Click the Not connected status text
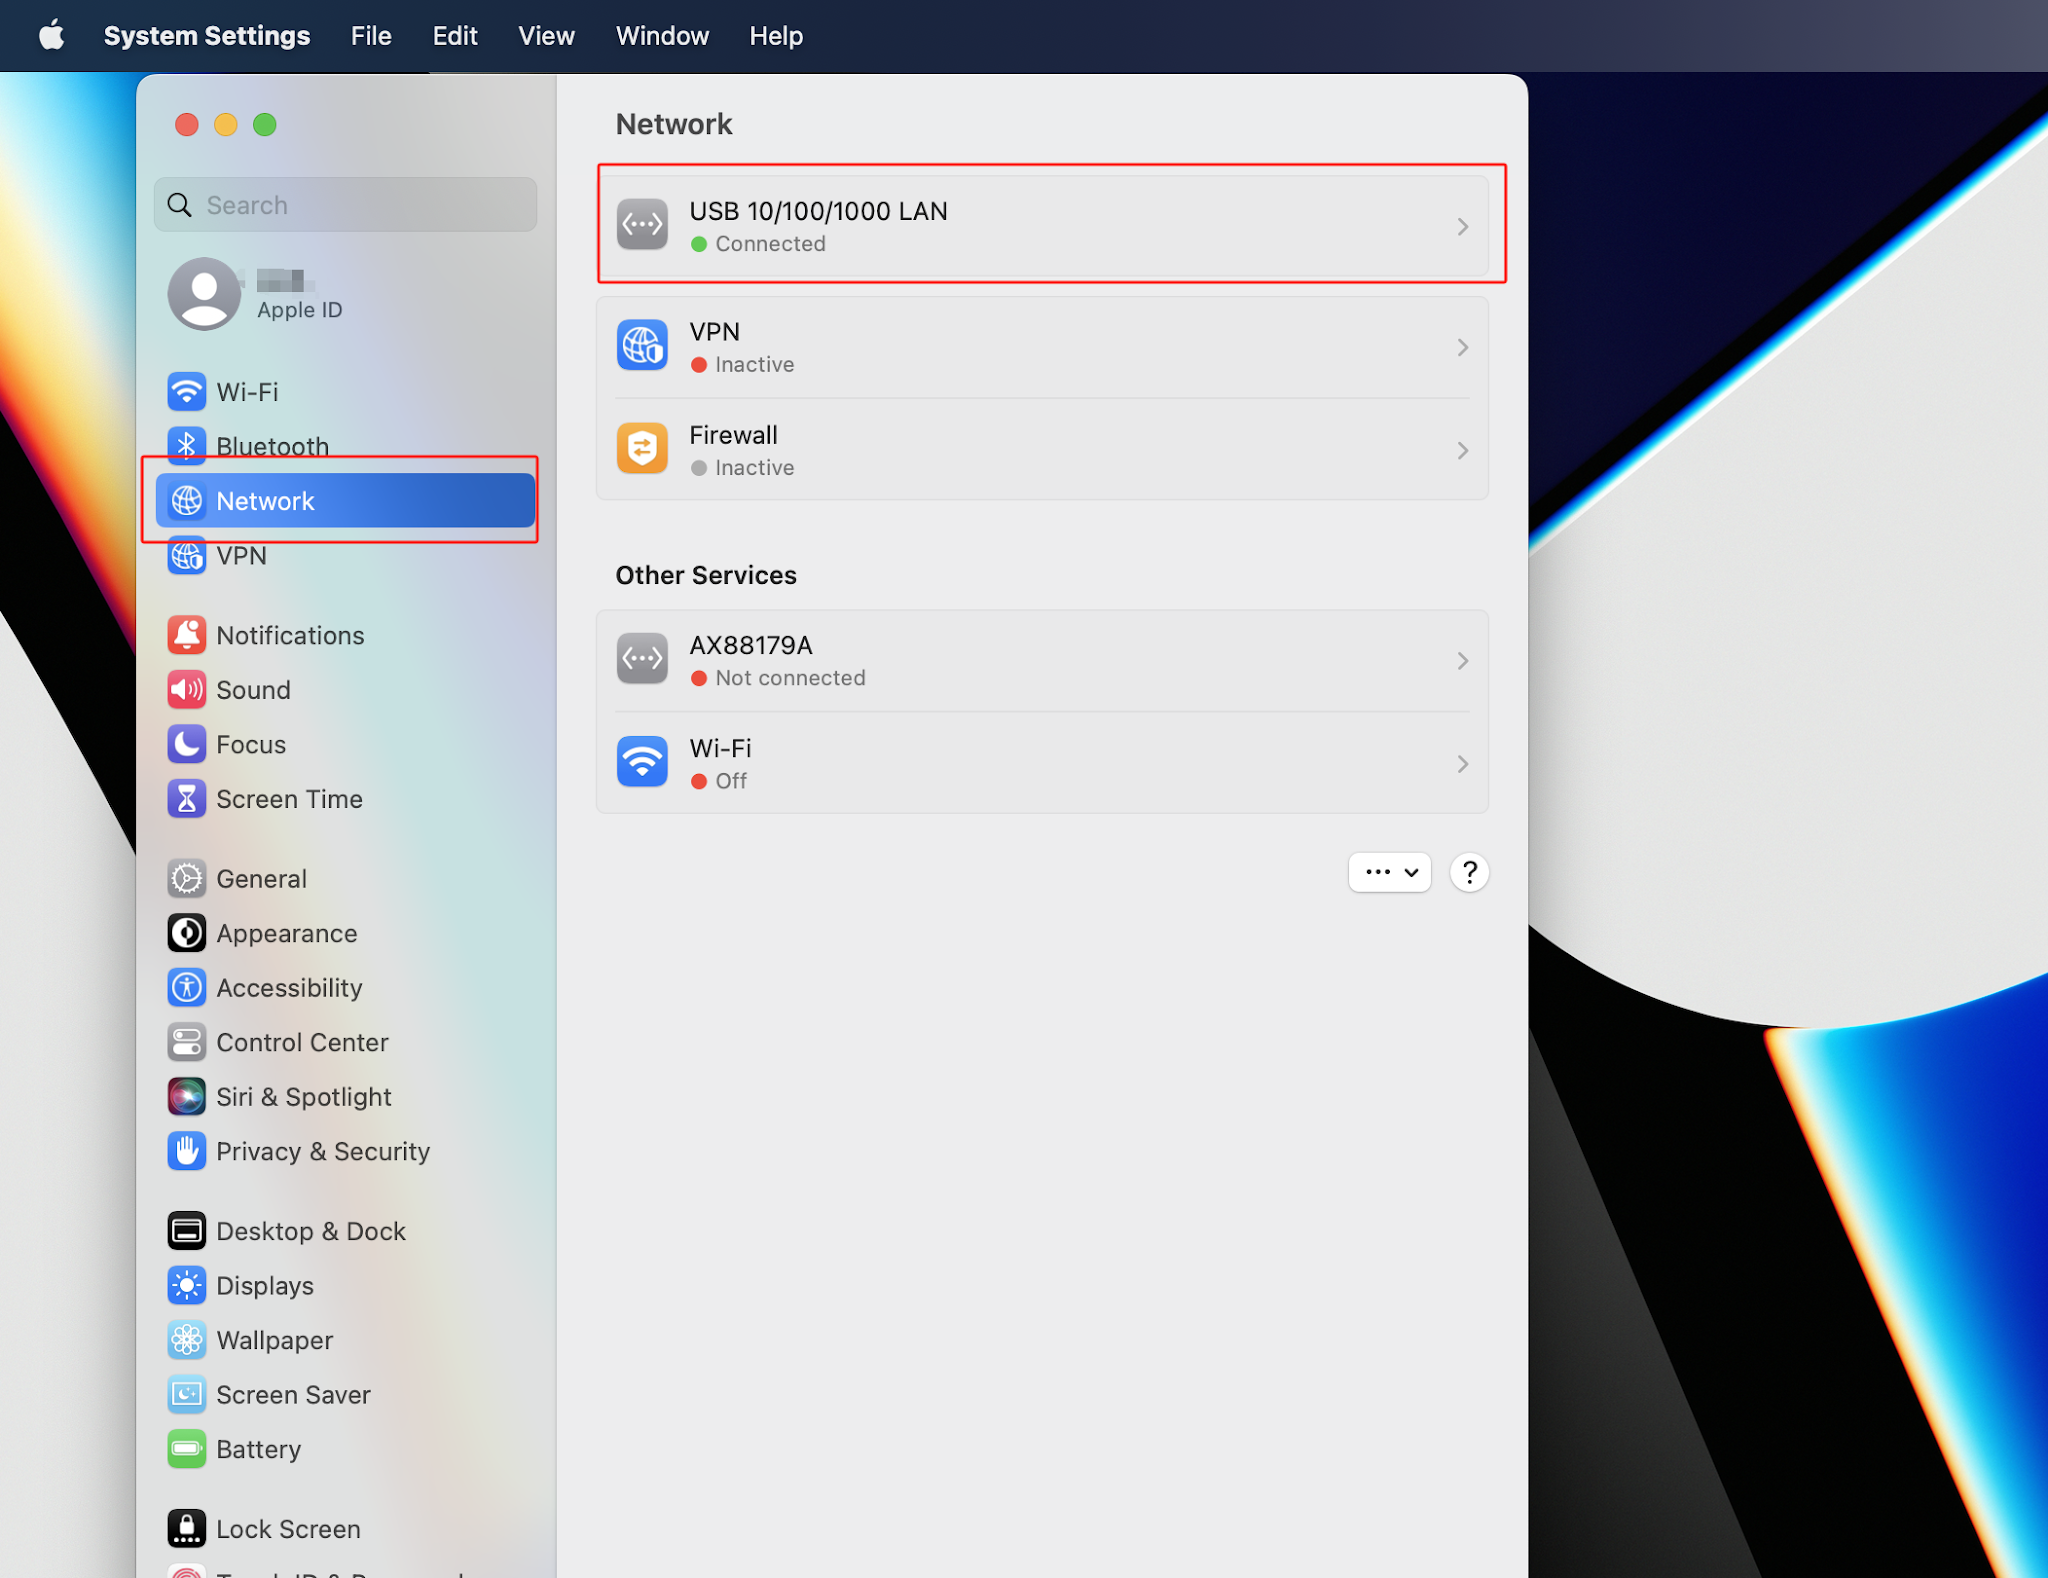The image size is (2048, 1578). 790,678
